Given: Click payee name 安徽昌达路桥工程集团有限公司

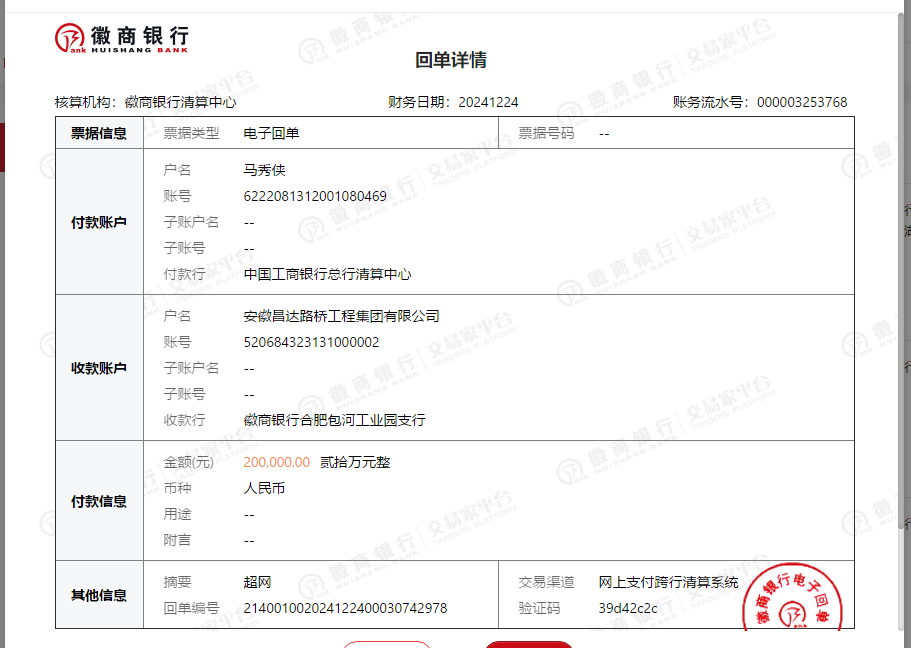Looking at the screenshot, I should click(341, 316).
